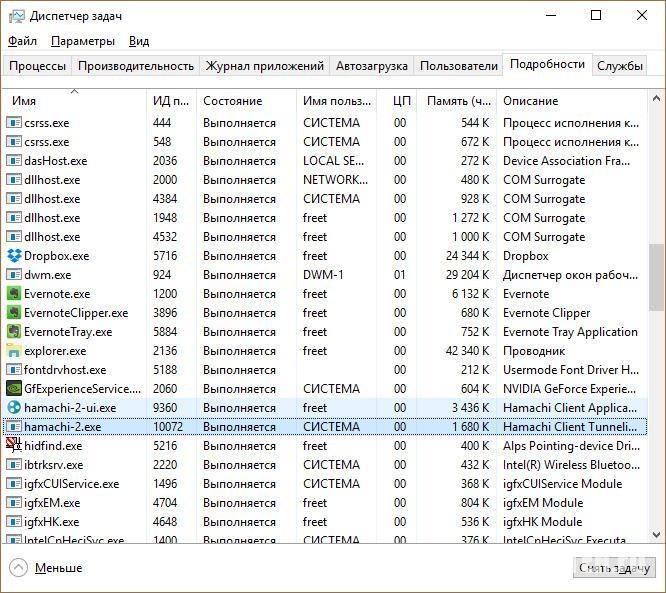The image size is (666, 593).
Task: Click the Проводник description cell
Action: [534, 351]
